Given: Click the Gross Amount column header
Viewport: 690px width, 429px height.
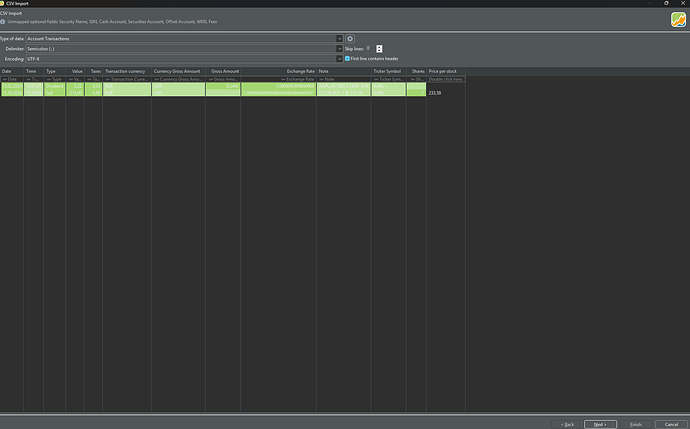Looking at the screenshot, I should point(223,72).
